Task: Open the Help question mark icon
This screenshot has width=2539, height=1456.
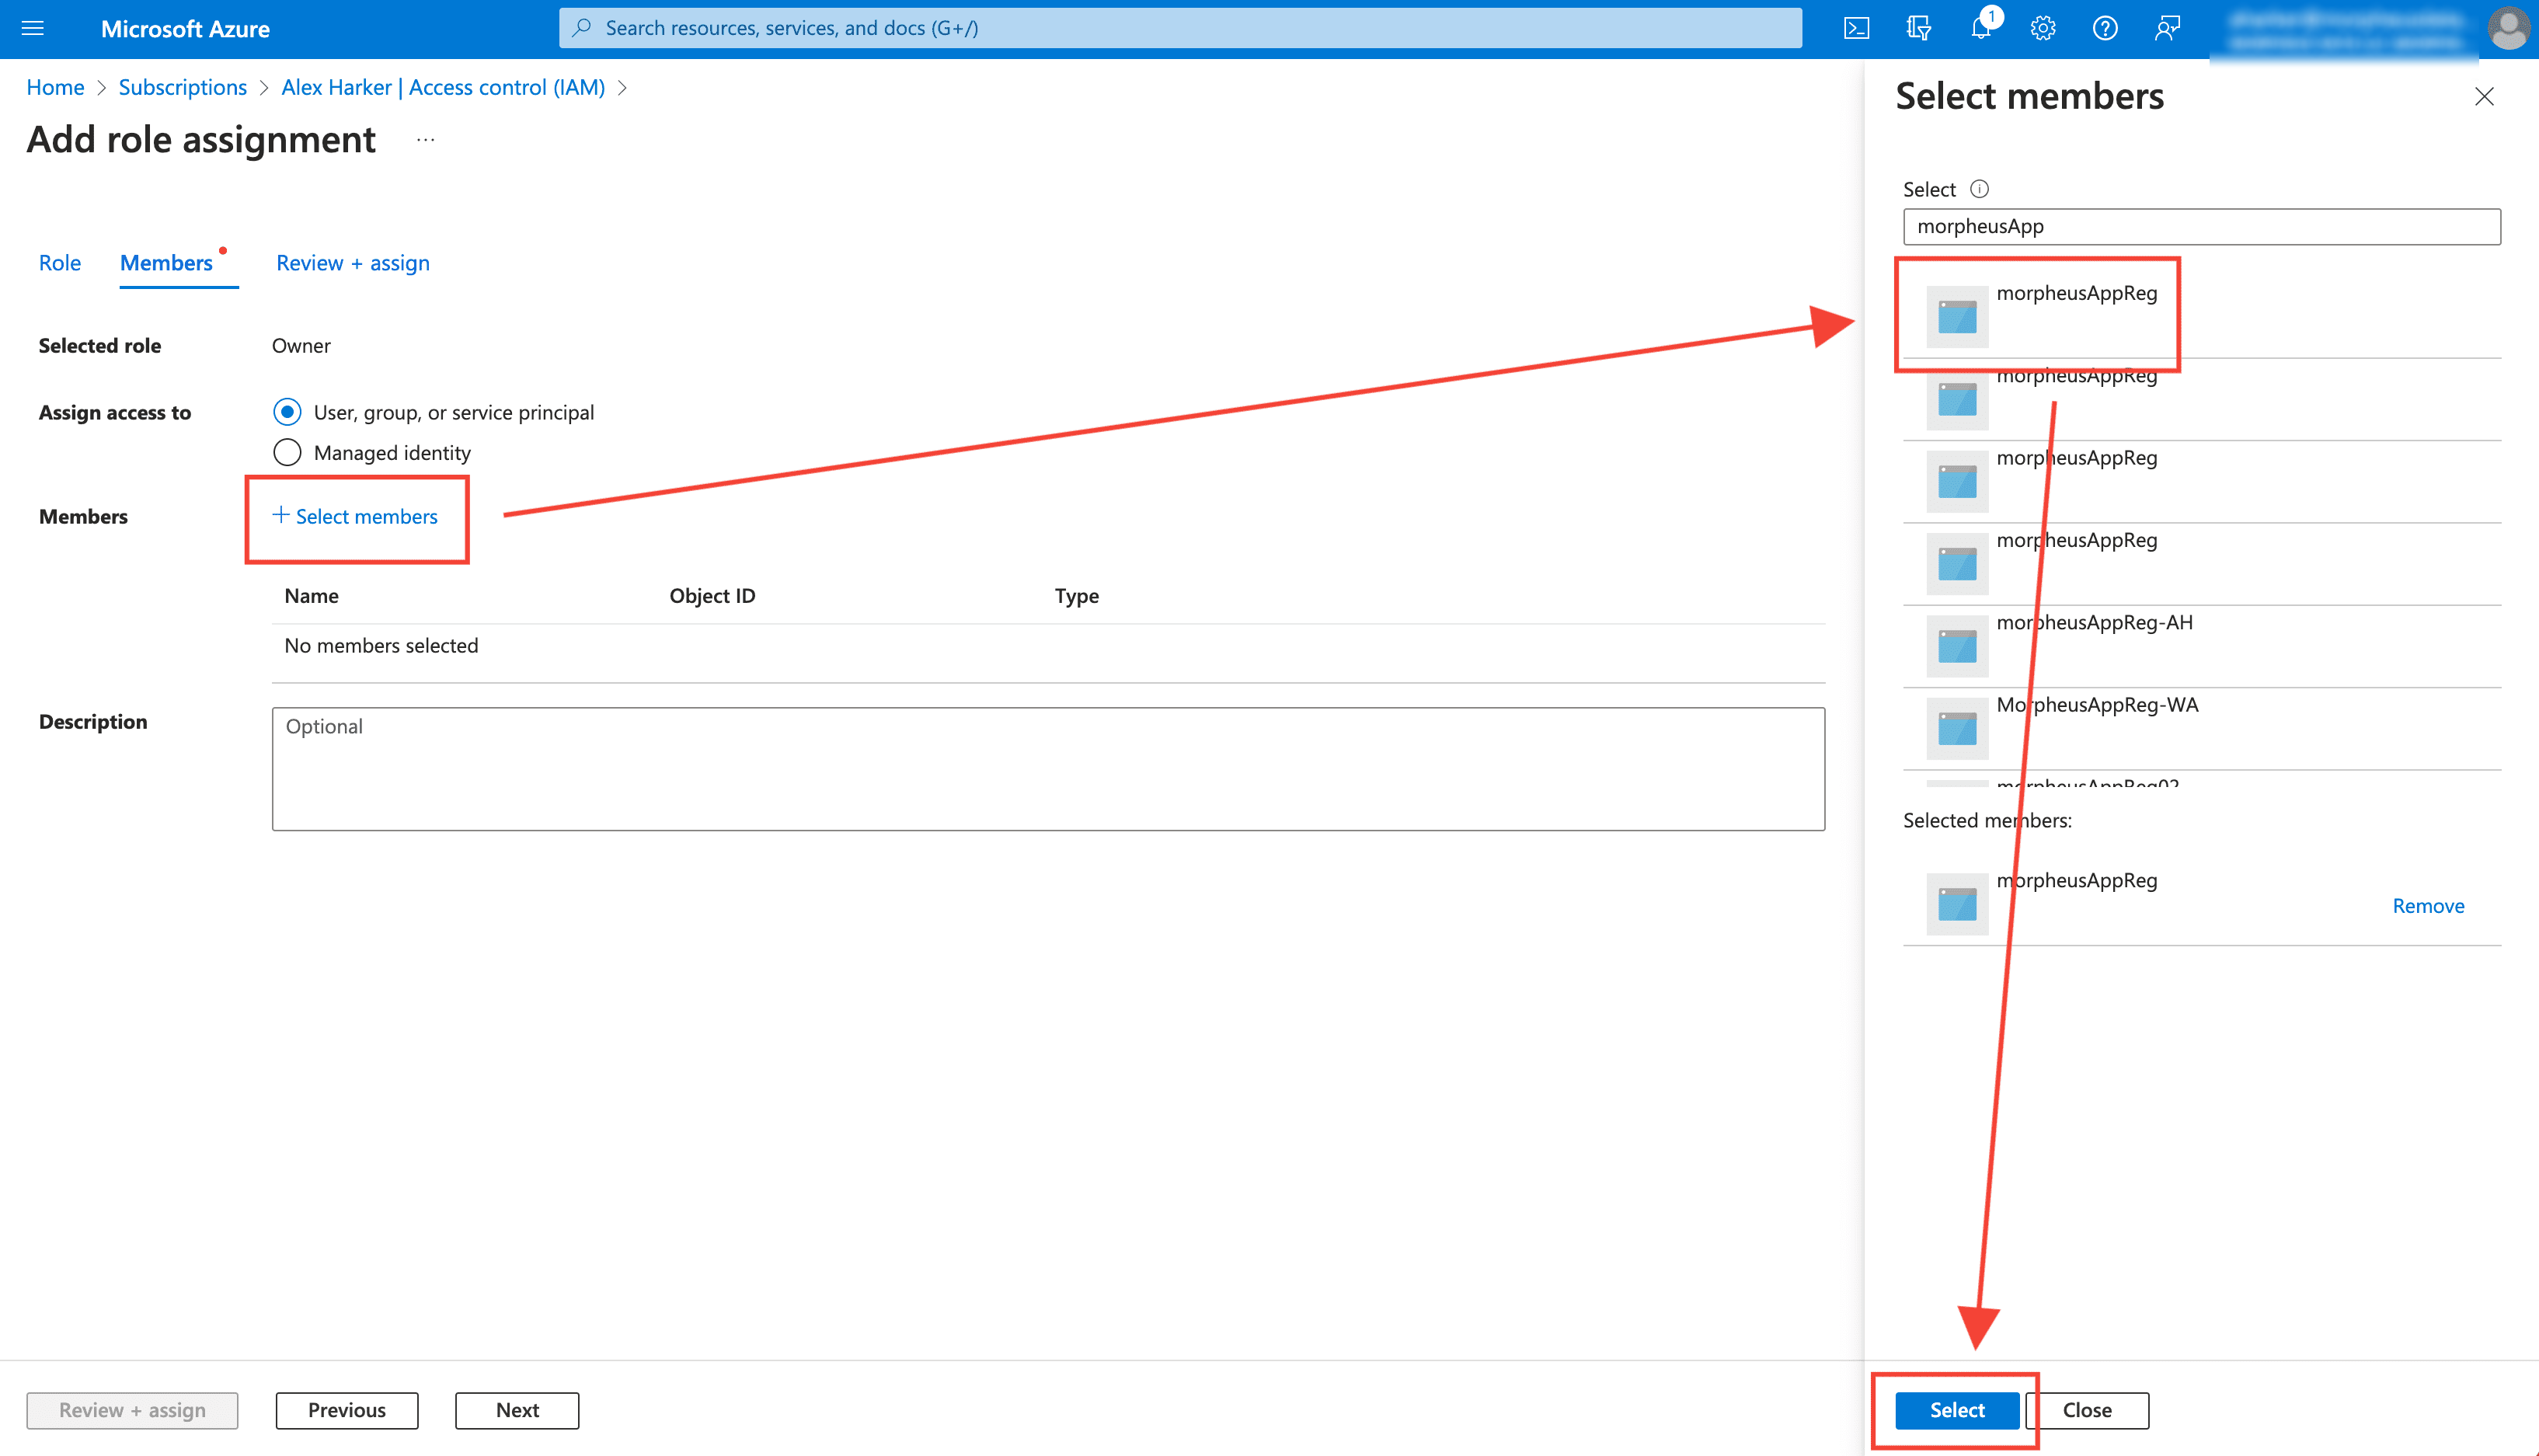Action: tap(2104, 28)
